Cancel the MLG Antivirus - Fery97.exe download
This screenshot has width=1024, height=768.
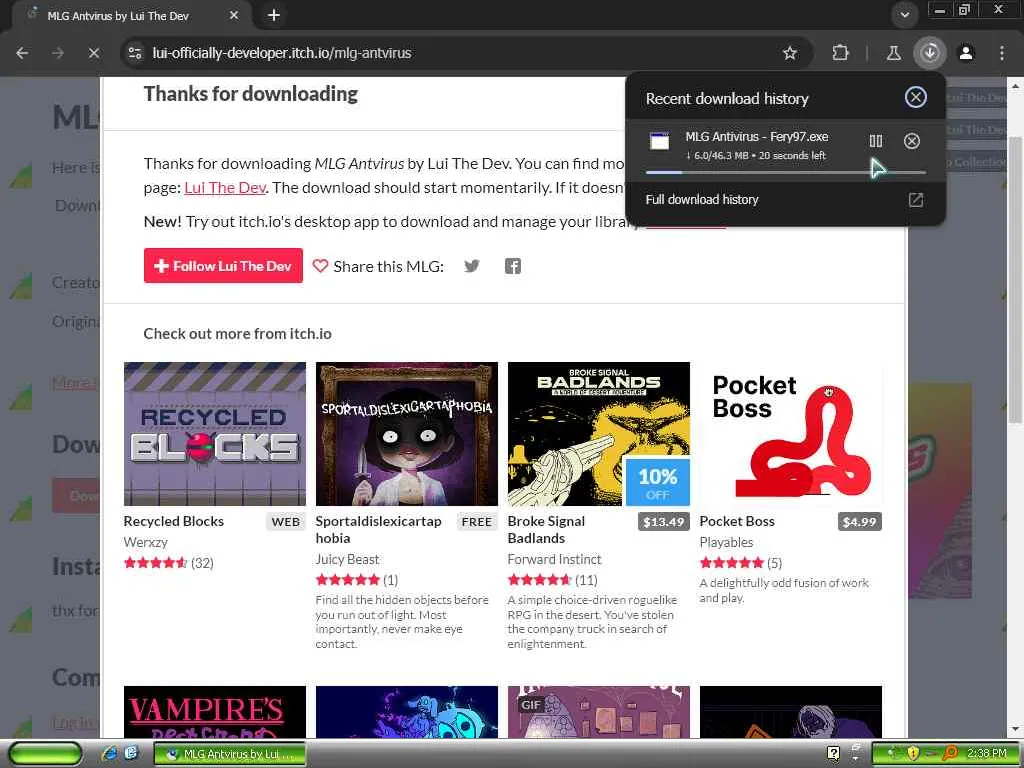pos(912,141)
